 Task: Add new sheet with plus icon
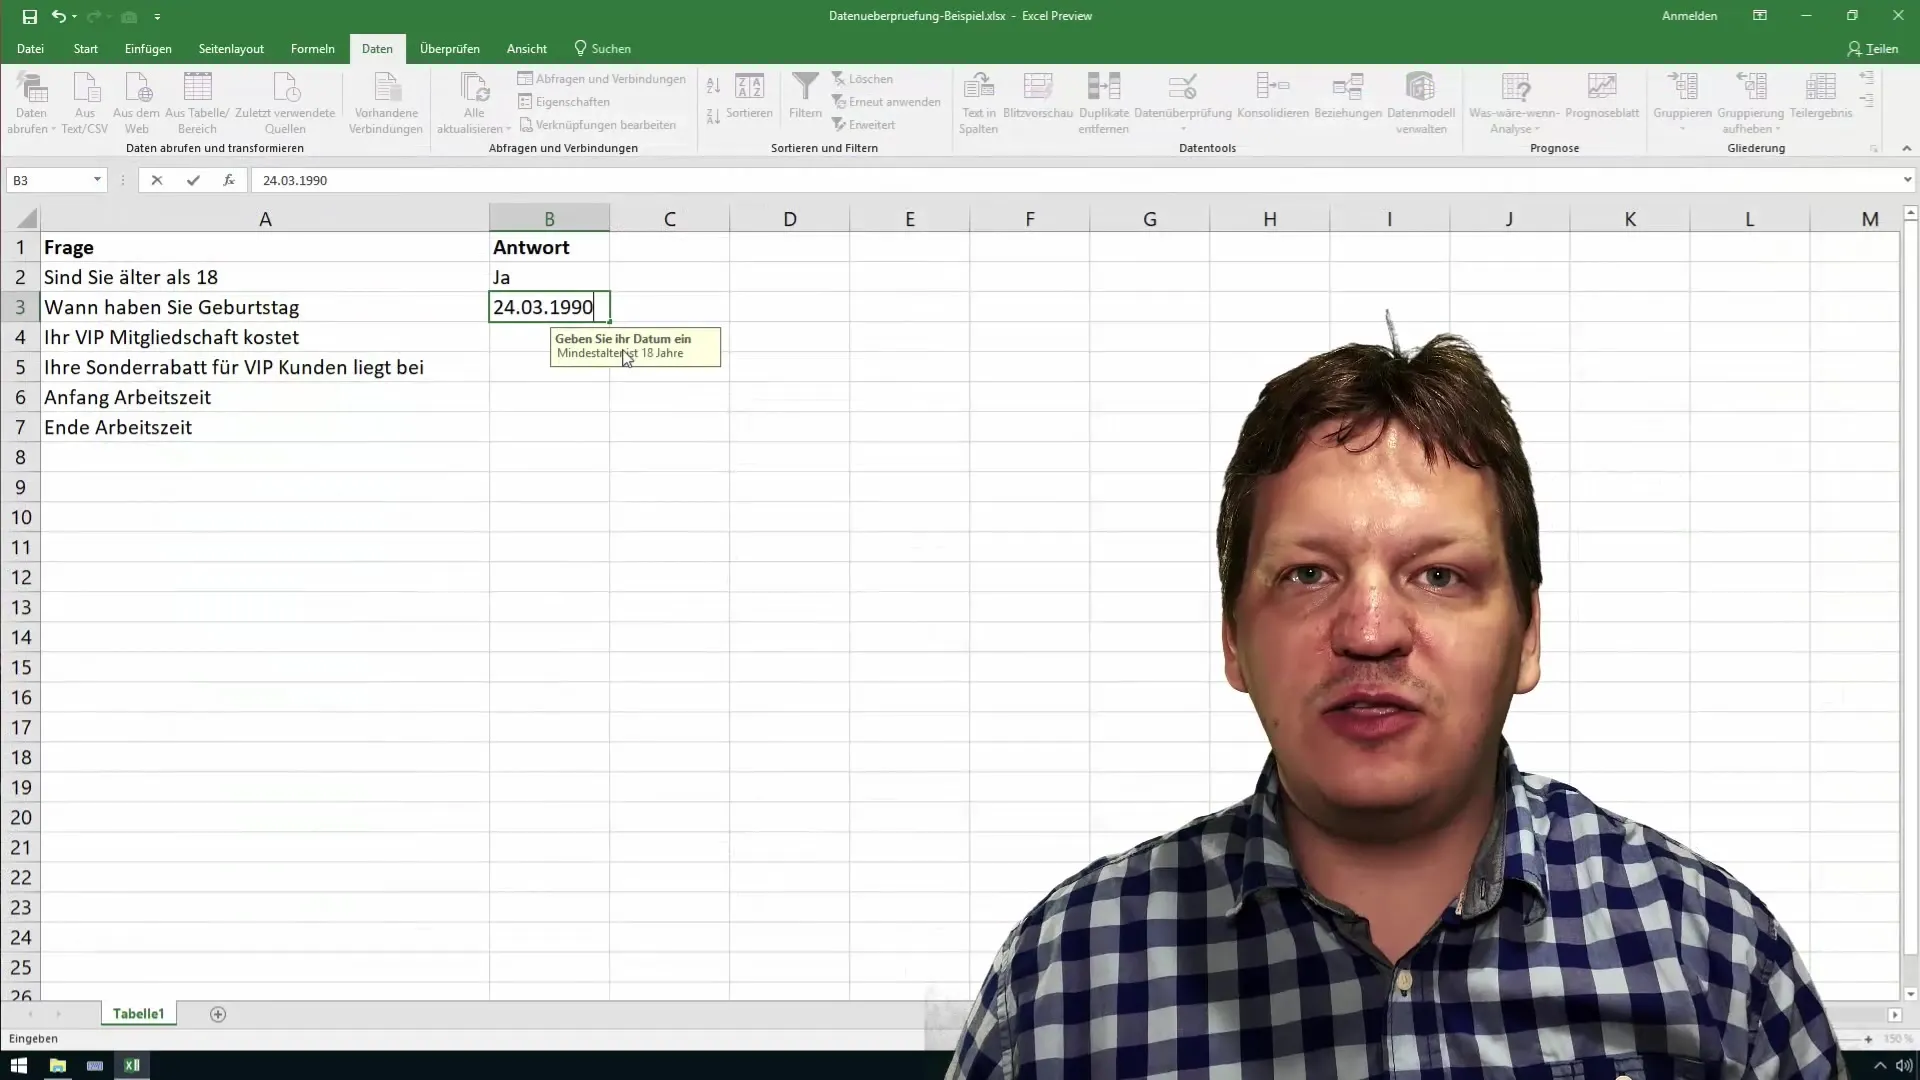coord(218,1014)
